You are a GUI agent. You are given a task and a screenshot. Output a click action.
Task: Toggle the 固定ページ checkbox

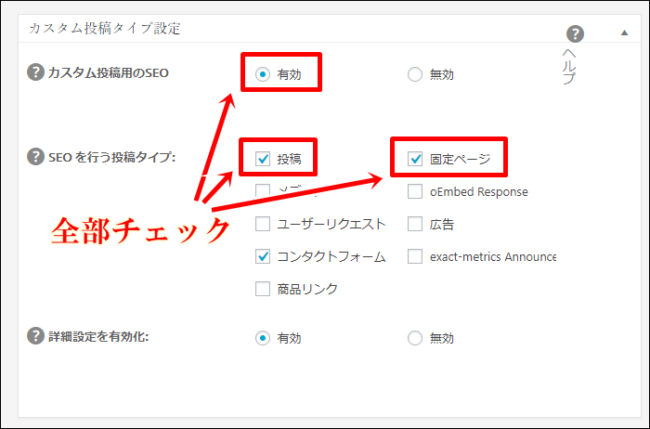pyautogui.click(x=415, y=159)
